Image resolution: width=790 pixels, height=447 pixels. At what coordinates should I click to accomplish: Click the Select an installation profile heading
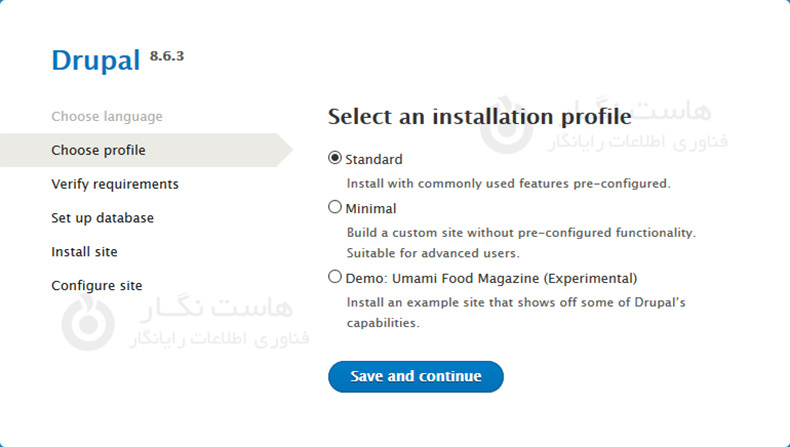(x=479, y=116)
